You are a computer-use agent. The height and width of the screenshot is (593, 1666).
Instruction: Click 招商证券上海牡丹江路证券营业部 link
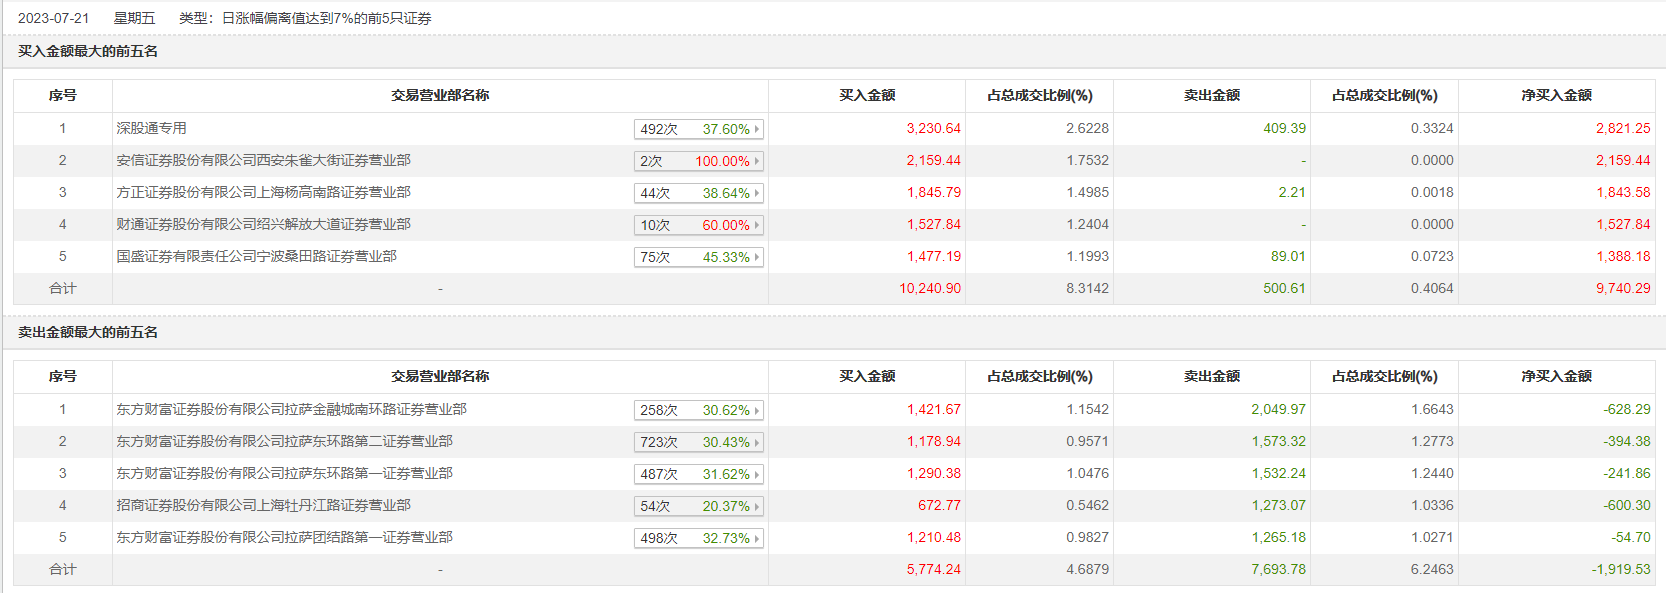coord(263,505)
